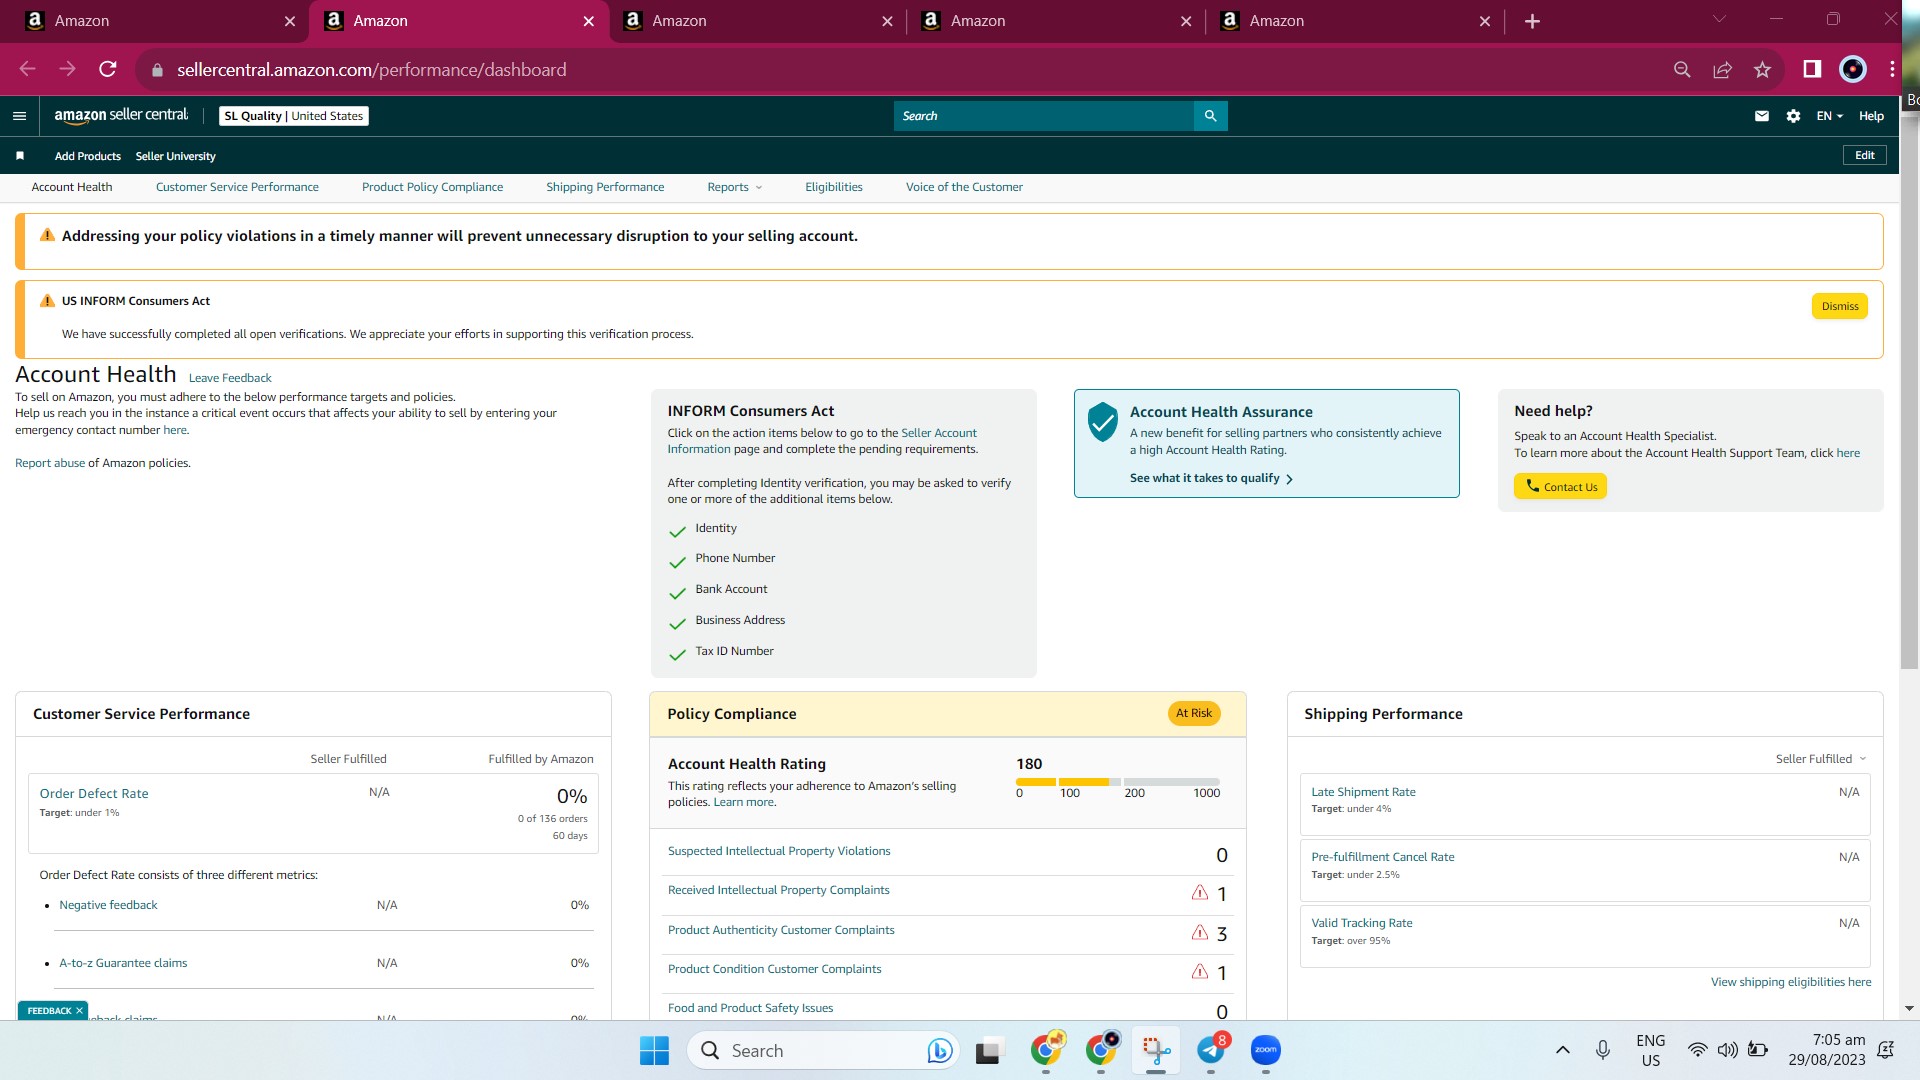Share this page using the share icon
Image resolution: width=1920 pixels, height=1080 pixels.
tap(1722, 69)
